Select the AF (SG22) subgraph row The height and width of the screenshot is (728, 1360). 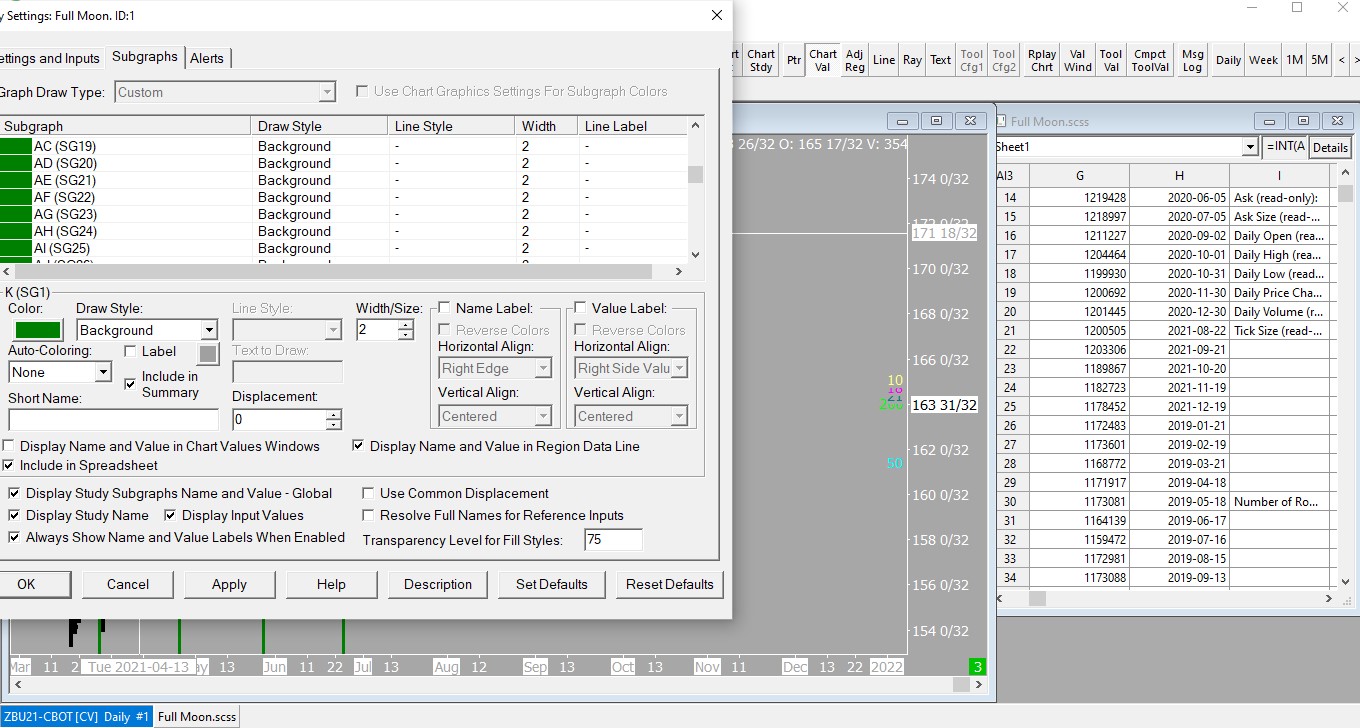[x=345, y=197]
